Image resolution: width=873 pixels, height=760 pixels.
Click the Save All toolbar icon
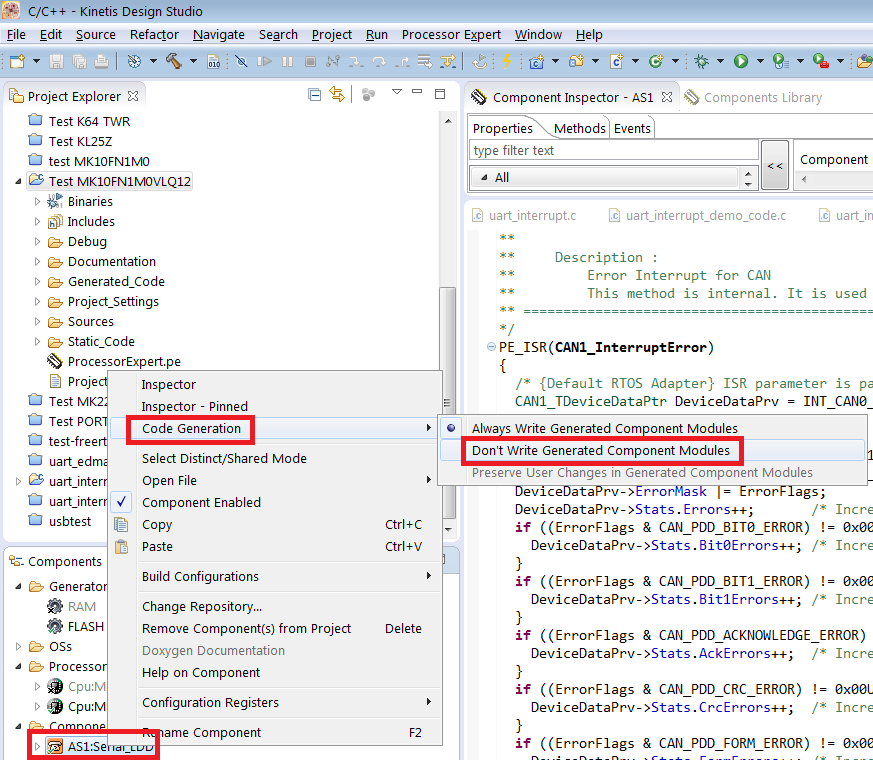(x=79, y=61)
